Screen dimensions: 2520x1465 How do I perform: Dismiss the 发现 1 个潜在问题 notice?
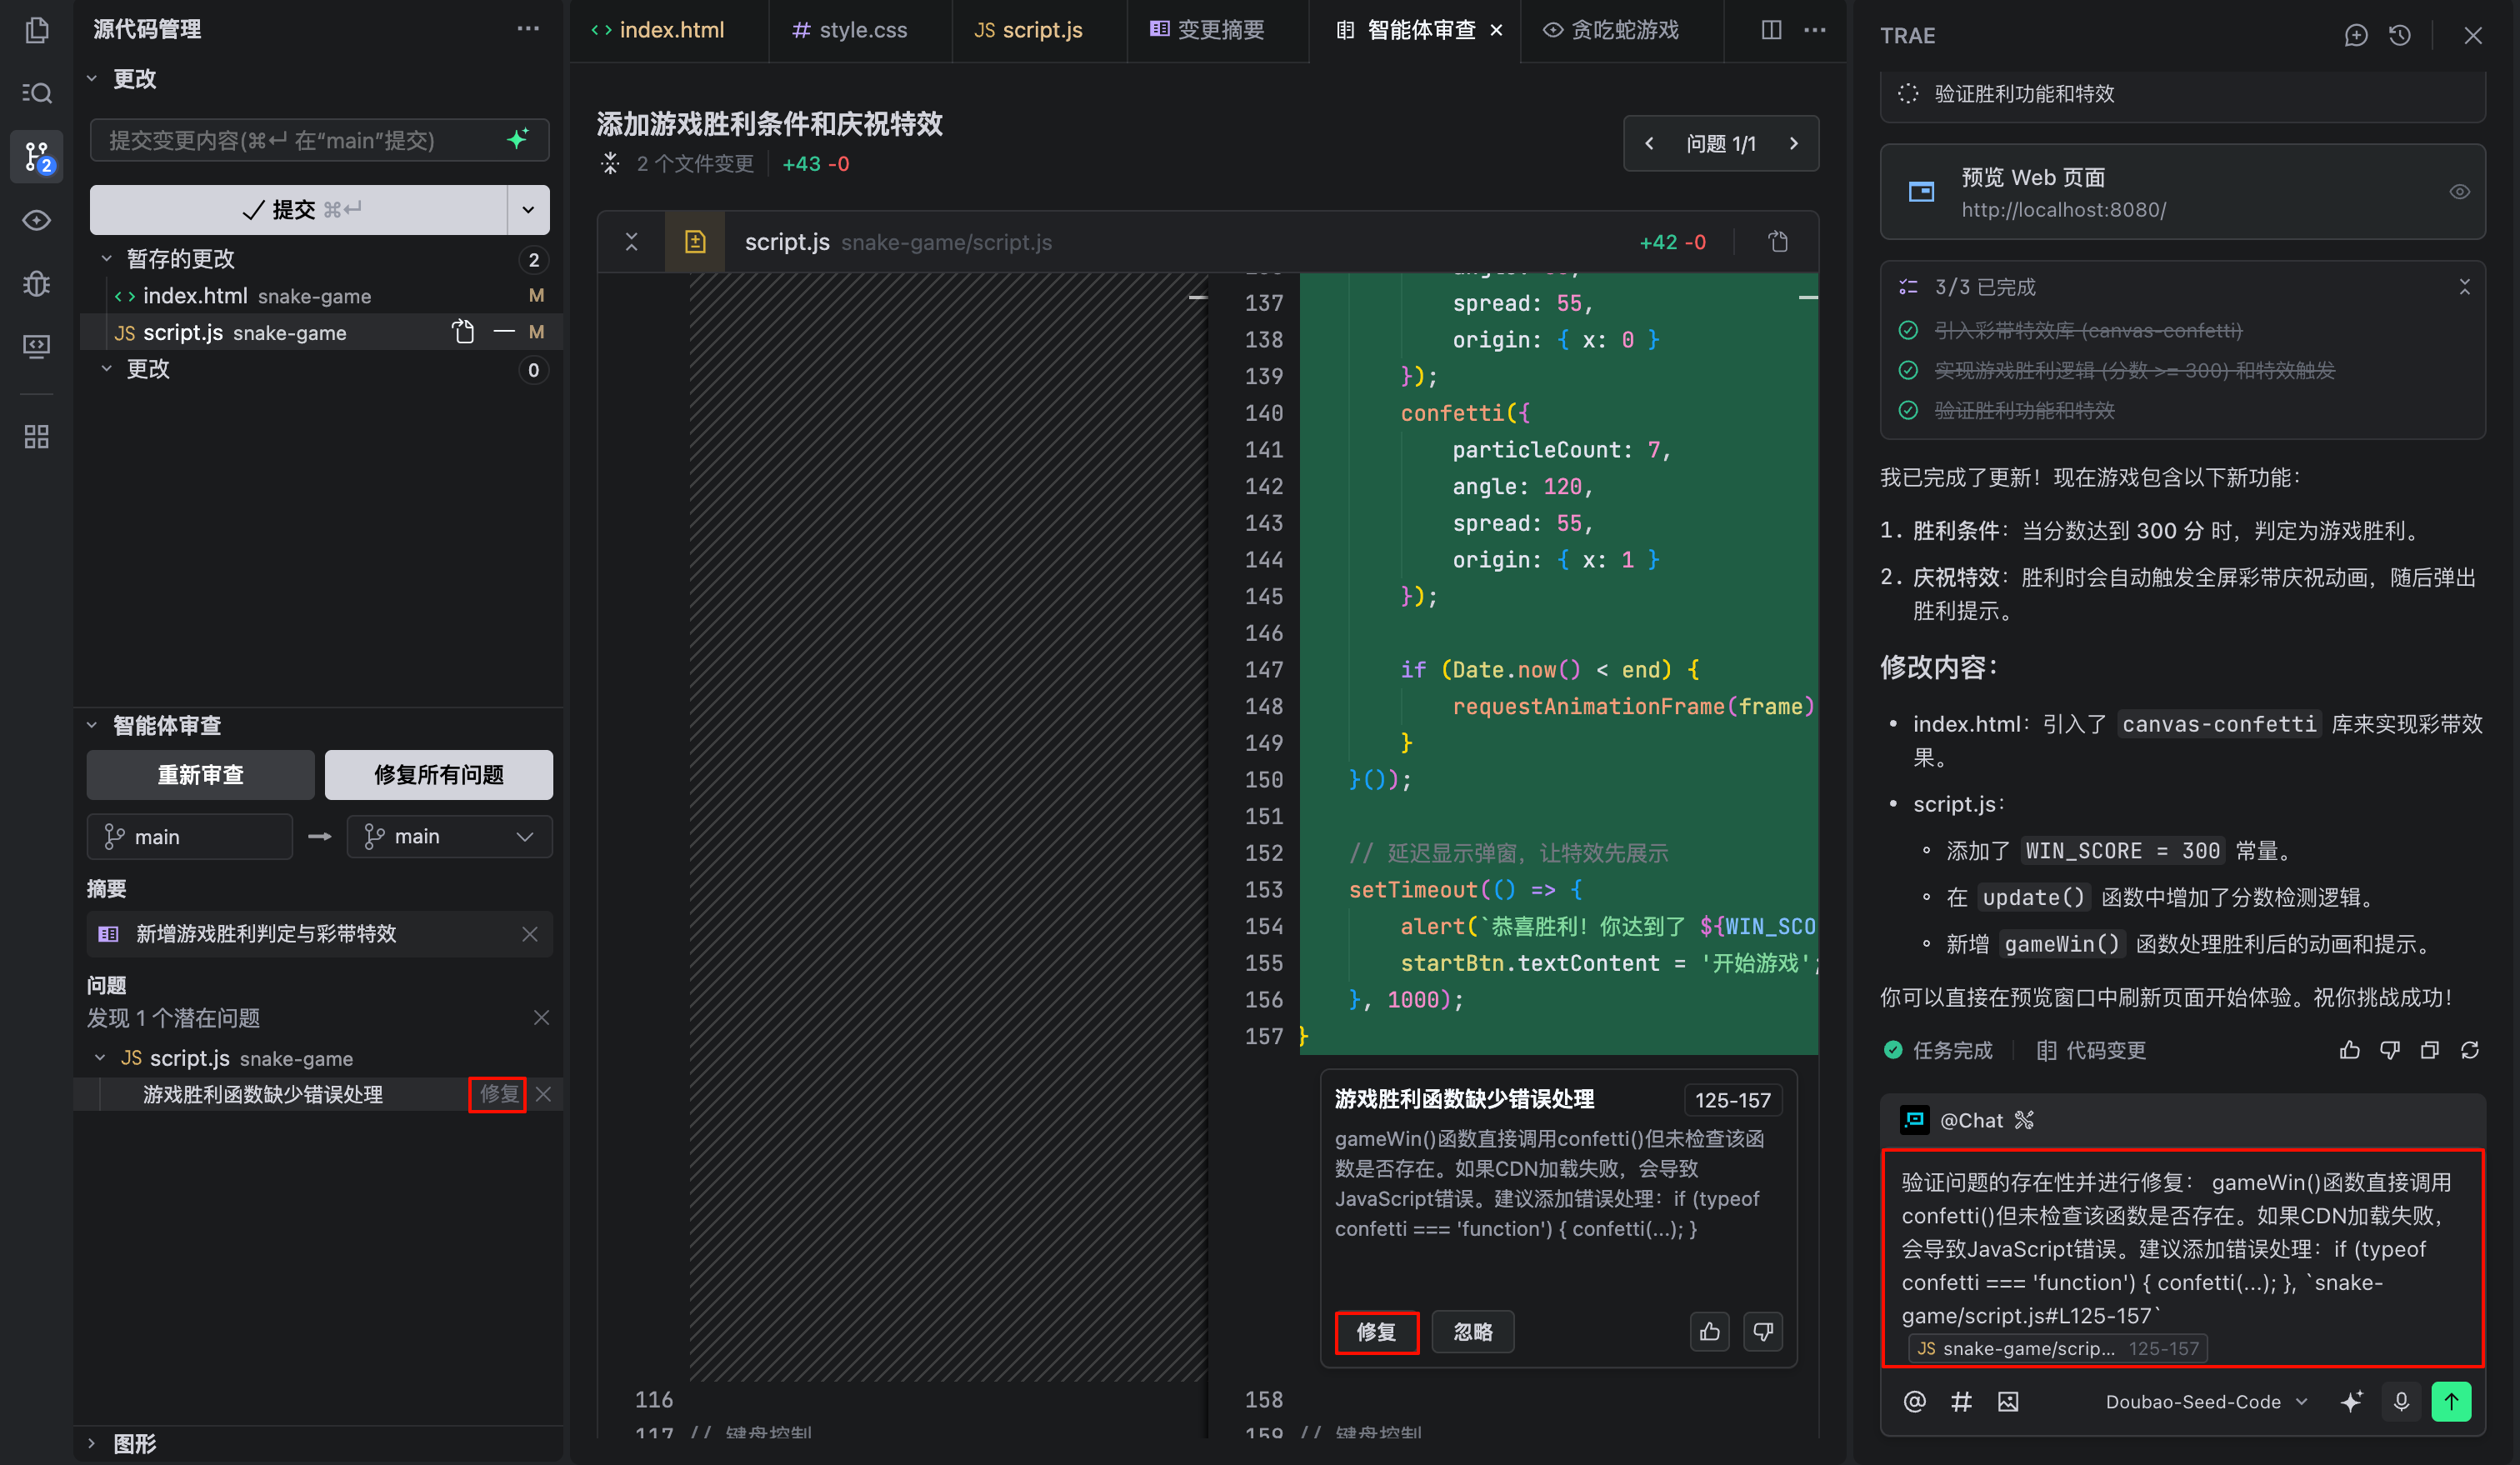pyautogui.click(x=541, y=1017)
